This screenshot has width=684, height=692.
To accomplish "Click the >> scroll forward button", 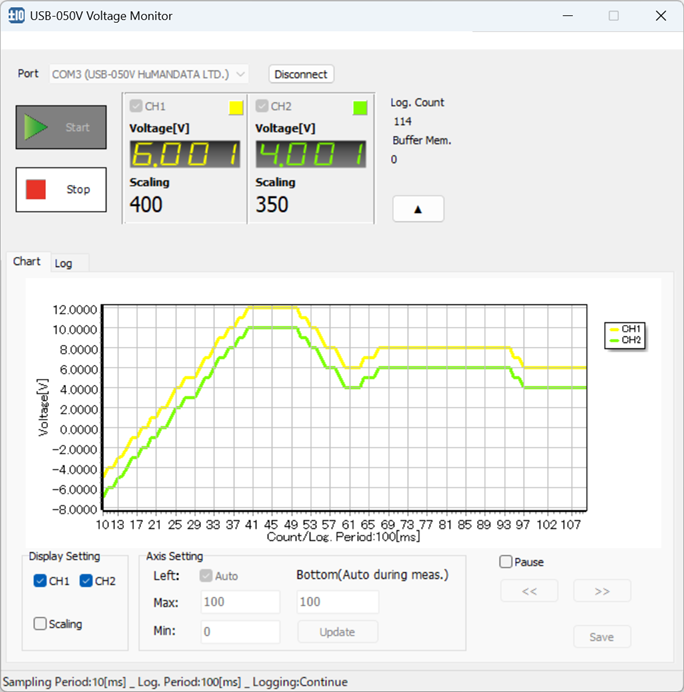I will tap(602, 591).
